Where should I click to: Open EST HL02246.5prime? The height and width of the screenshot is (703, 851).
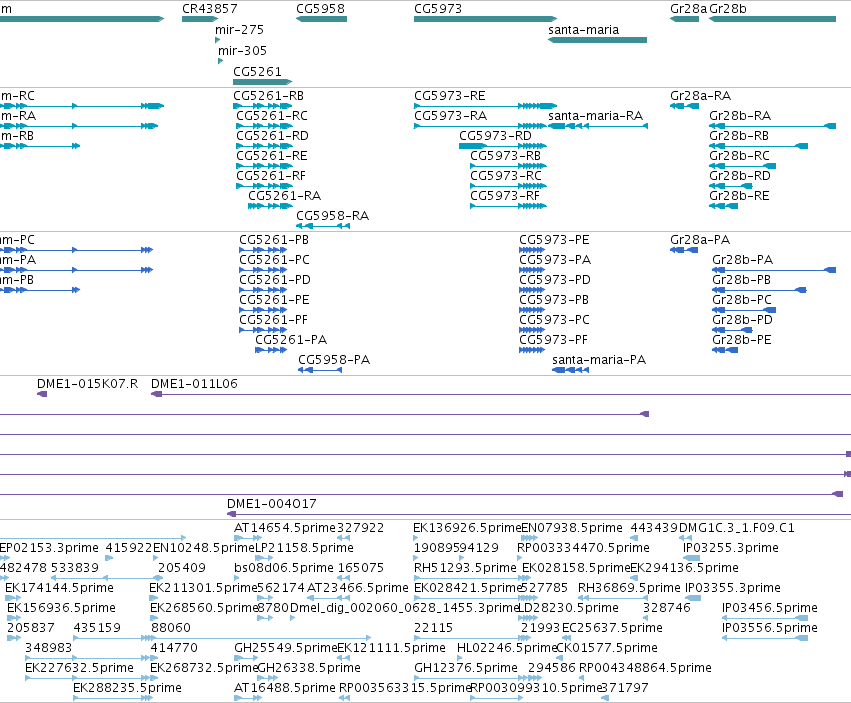(x=507, y=648)
